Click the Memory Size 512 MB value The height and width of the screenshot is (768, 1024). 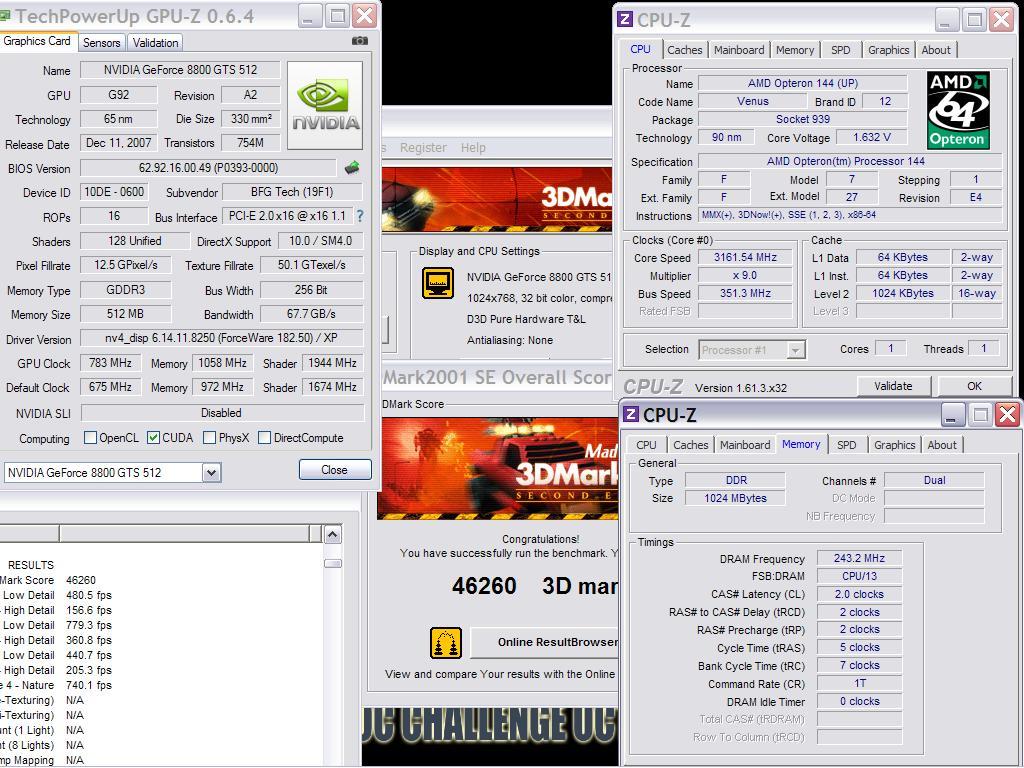point(125,313)
